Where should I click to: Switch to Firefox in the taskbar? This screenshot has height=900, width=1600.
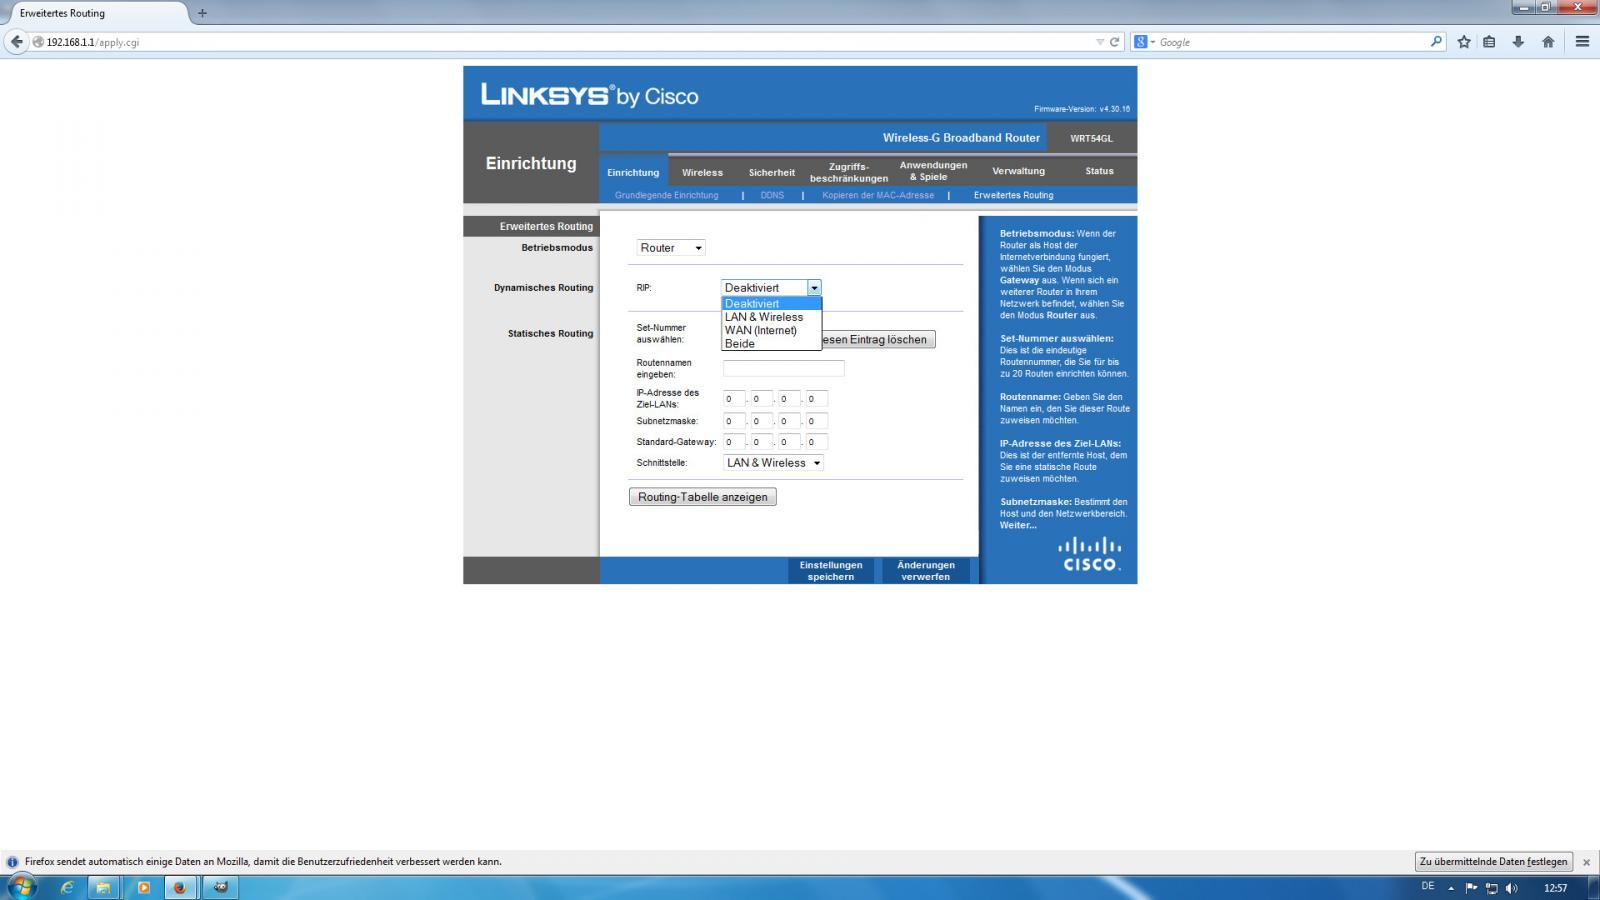click(180, 887)
